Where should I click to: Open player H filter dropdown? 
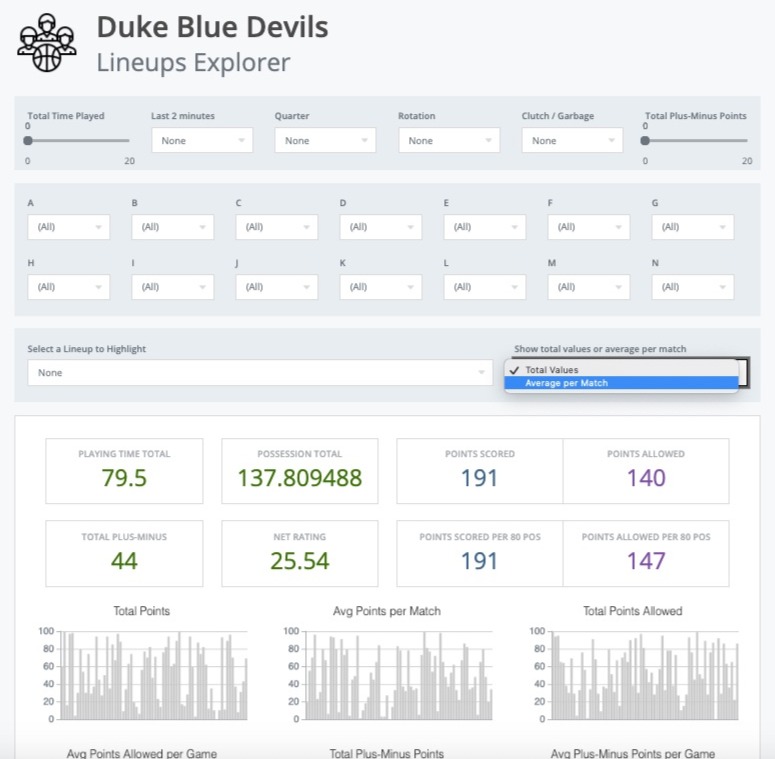tap(69, 287)
